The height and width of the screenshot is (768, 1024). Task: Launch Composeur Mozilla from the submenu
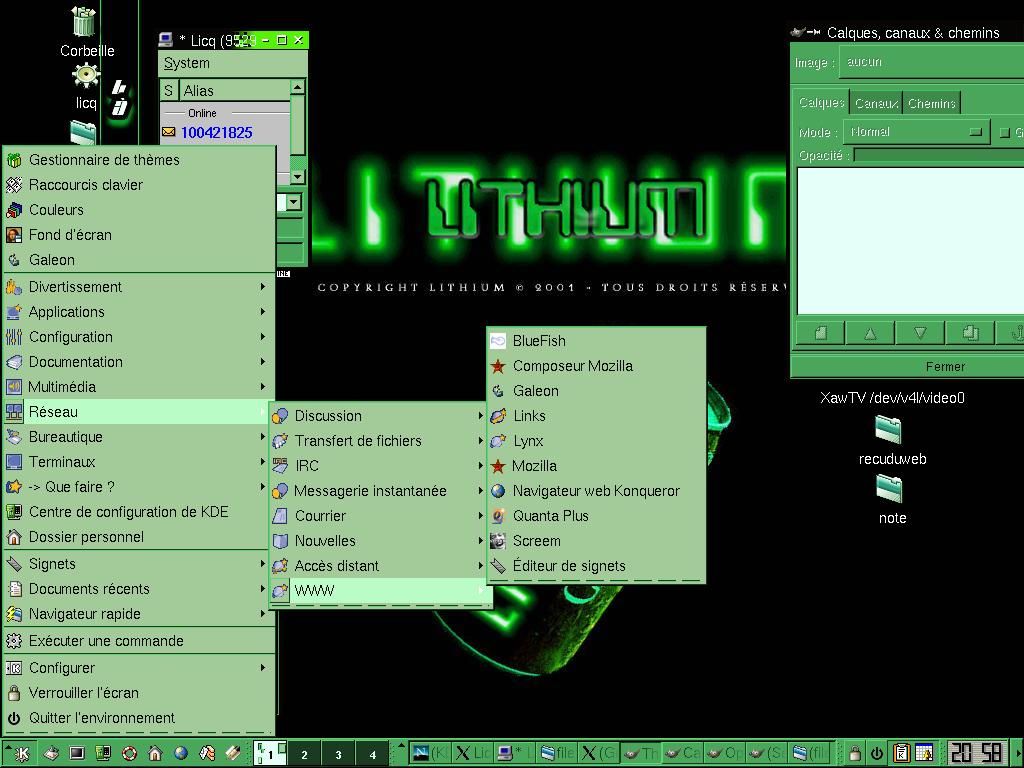pos(596,366)
